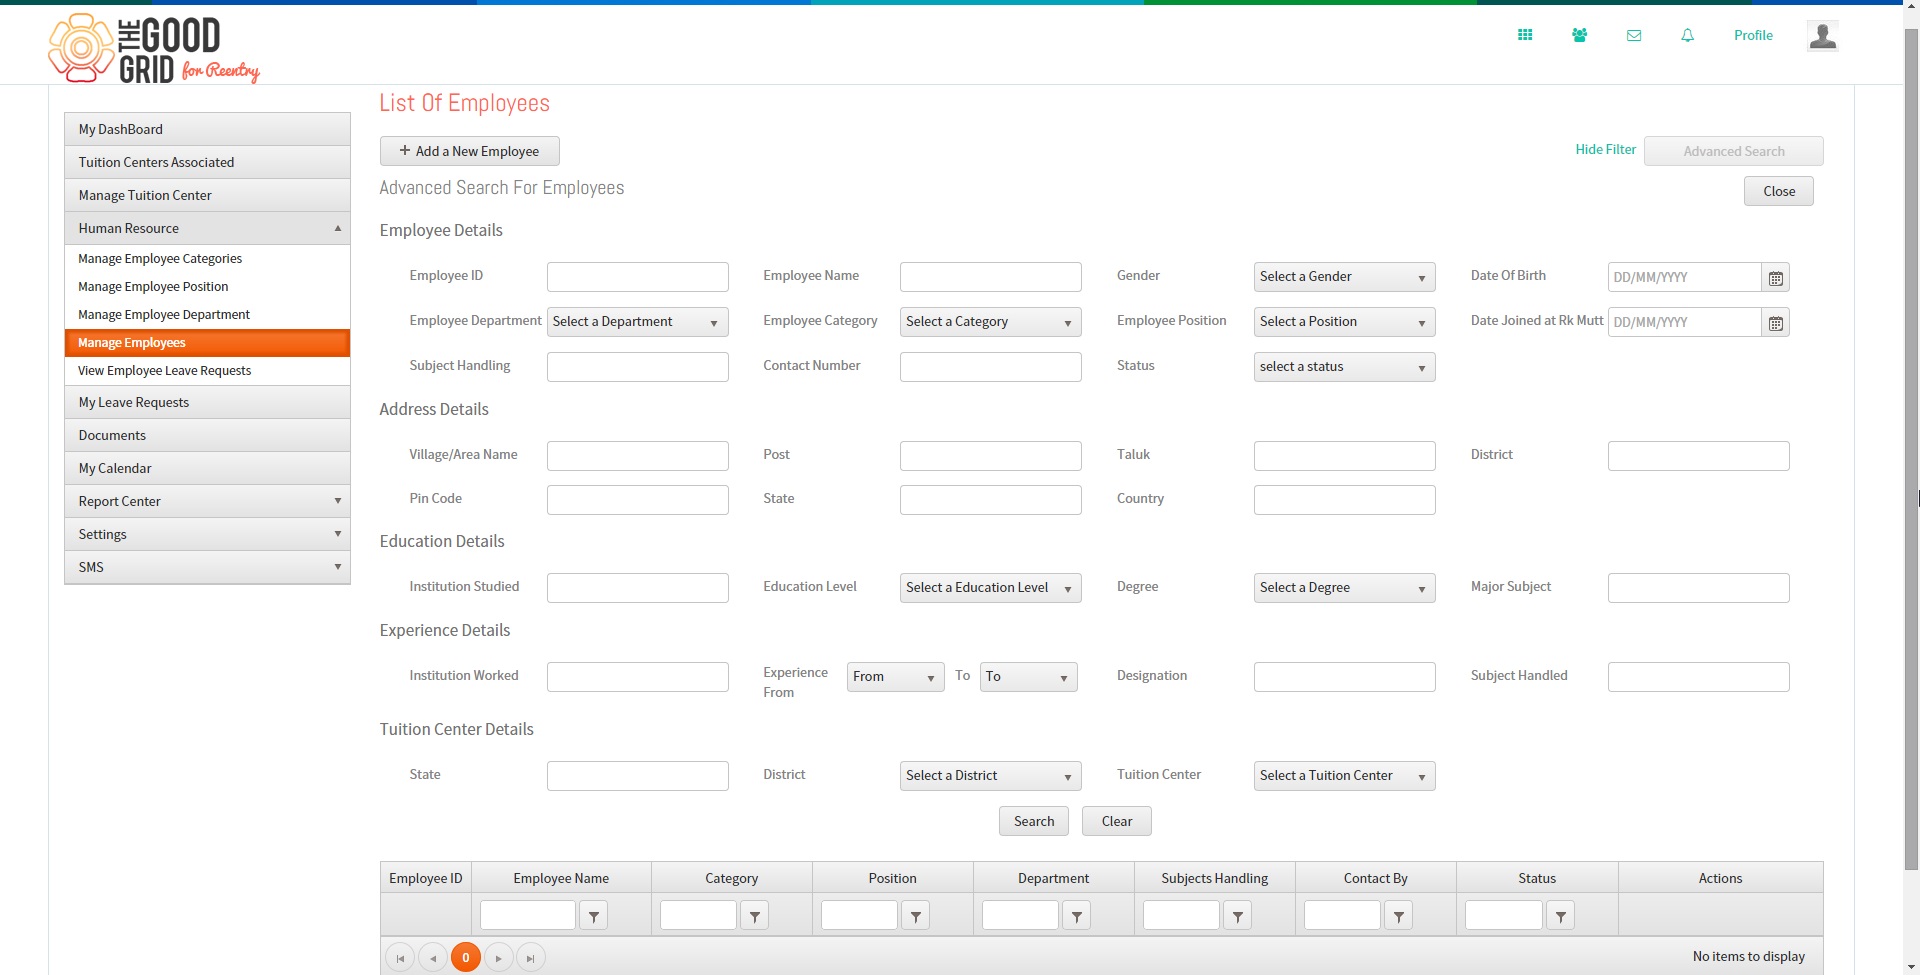This screenshot has height=975, width=1920.
Task: Click the user avatar picture
Action: pyautogui.click(x=1822, y=36)
